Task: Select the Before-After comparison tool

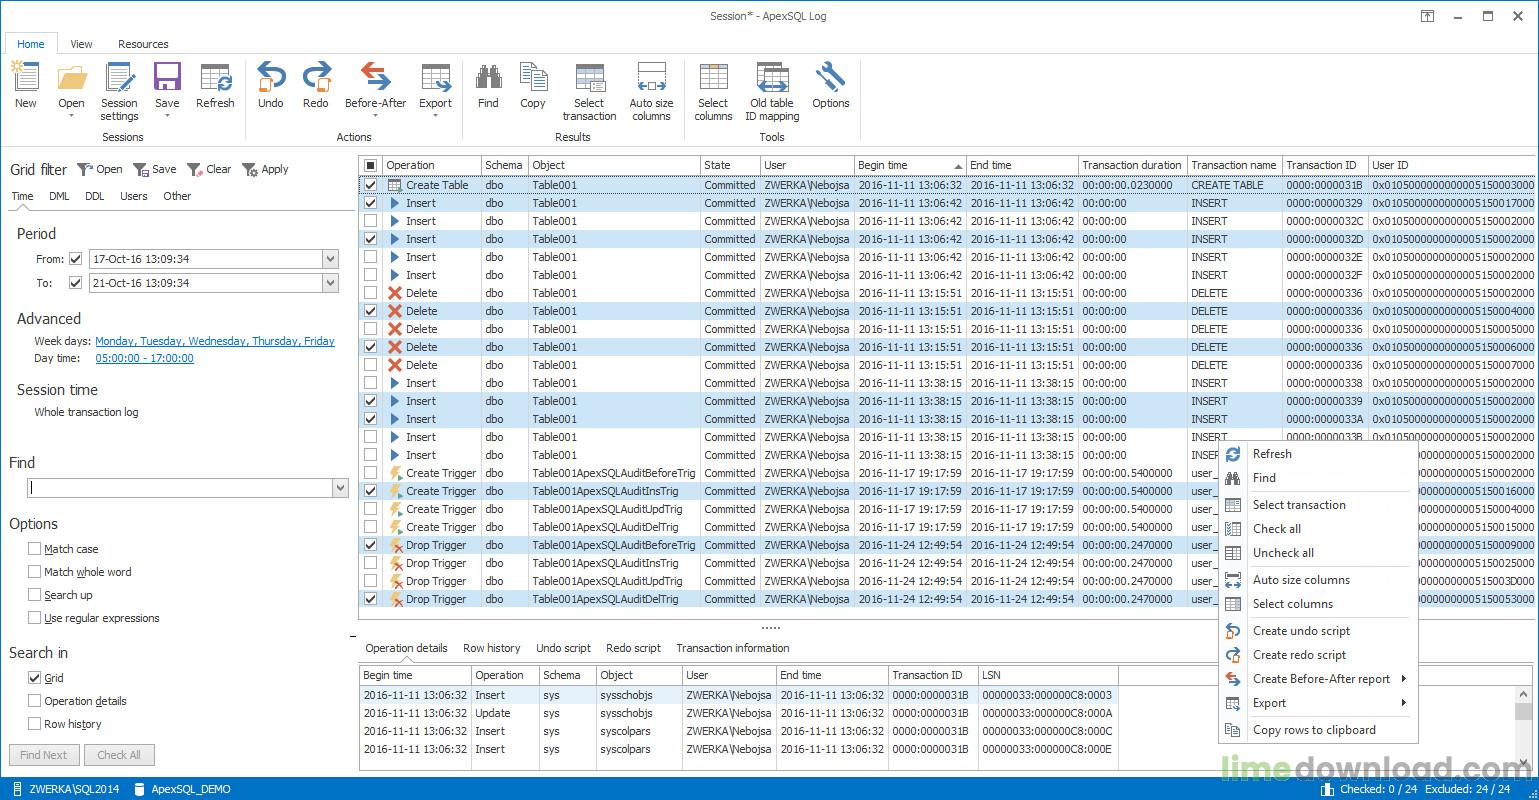Action: 375,90
